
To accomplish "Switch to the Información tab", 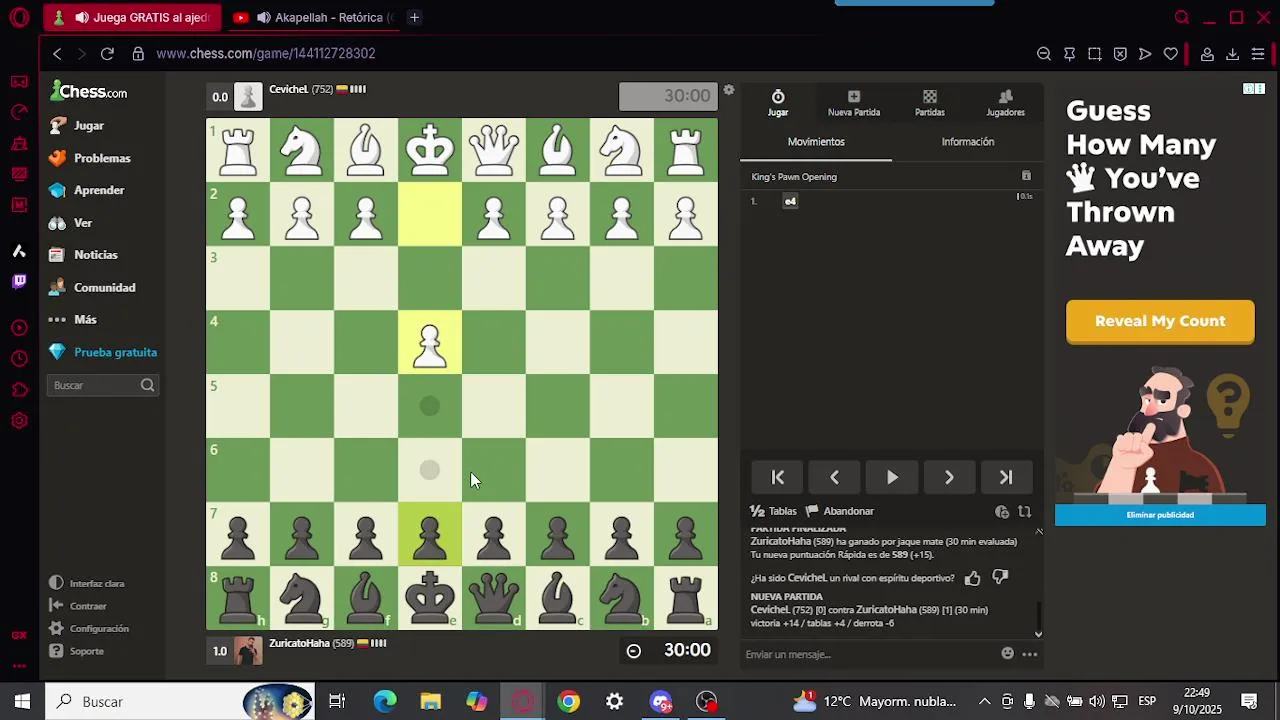I will point(968,142).
